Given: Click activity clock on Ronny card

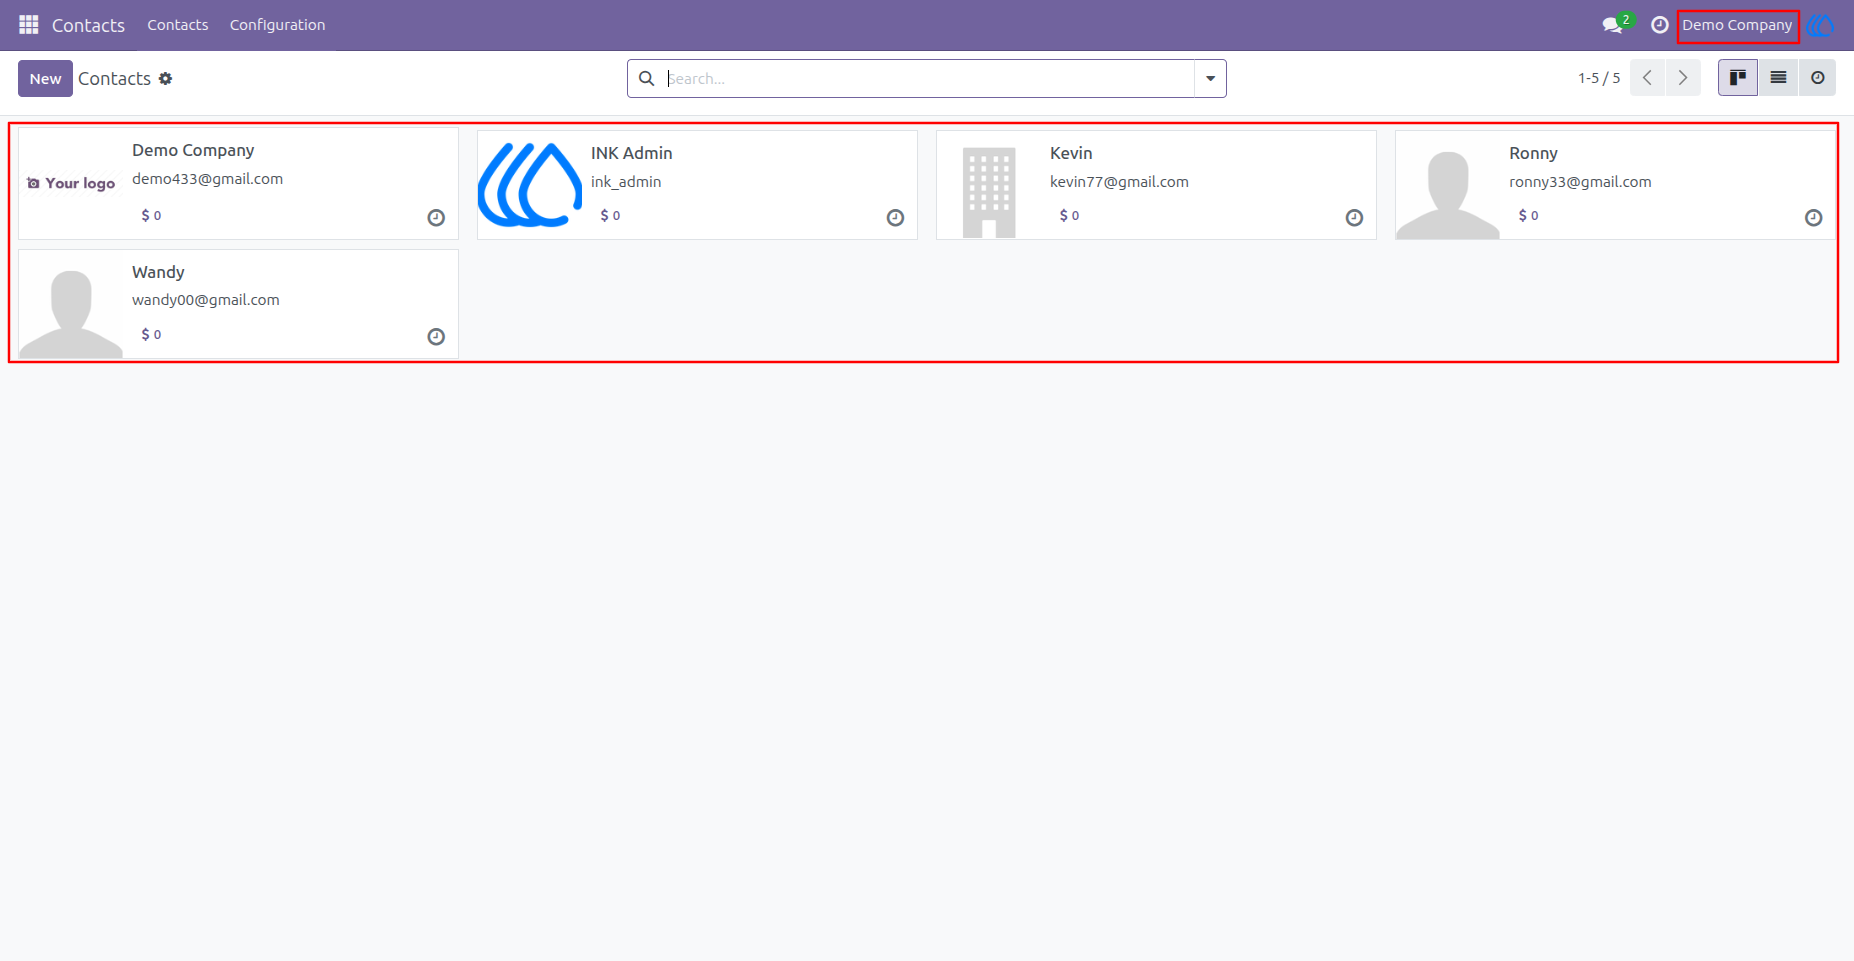Looking at the screenshot, I should 1813,218.
